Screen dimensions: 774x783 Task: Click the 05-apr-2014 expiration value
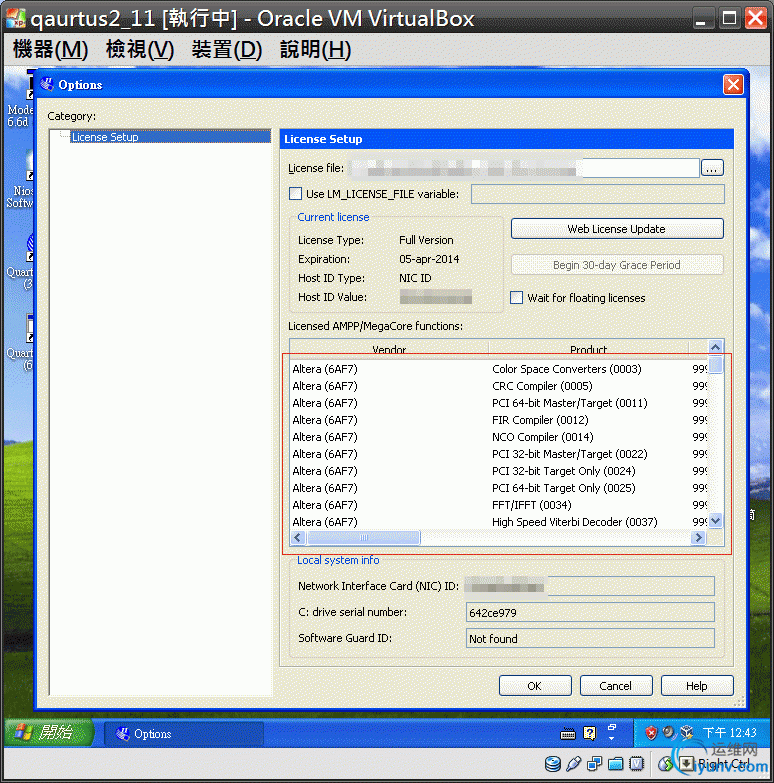pyautogui.click(x=429, y=259)
